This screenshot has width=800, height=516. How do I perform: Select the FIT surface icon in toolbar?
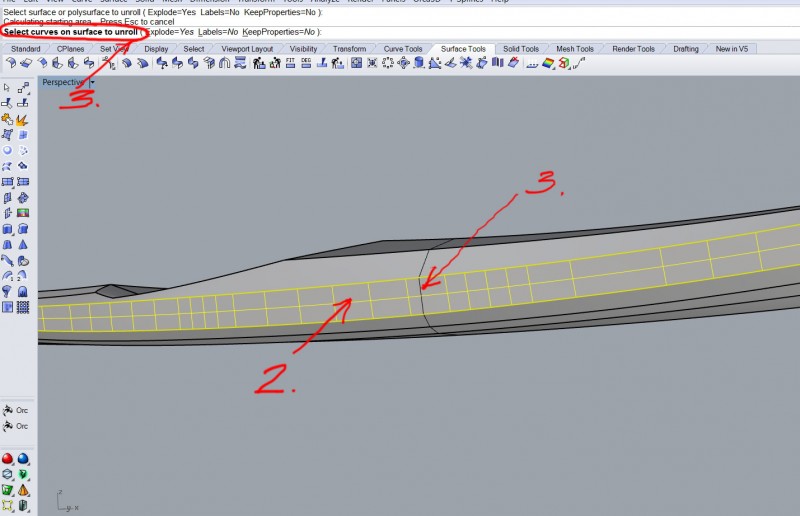(290, 63)
